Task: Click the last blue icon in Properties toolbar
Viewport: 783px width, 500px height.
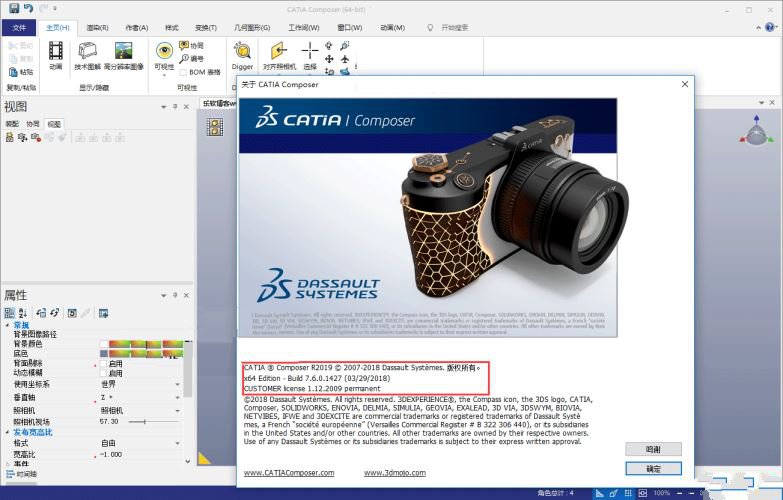Action: pos(103,313)
